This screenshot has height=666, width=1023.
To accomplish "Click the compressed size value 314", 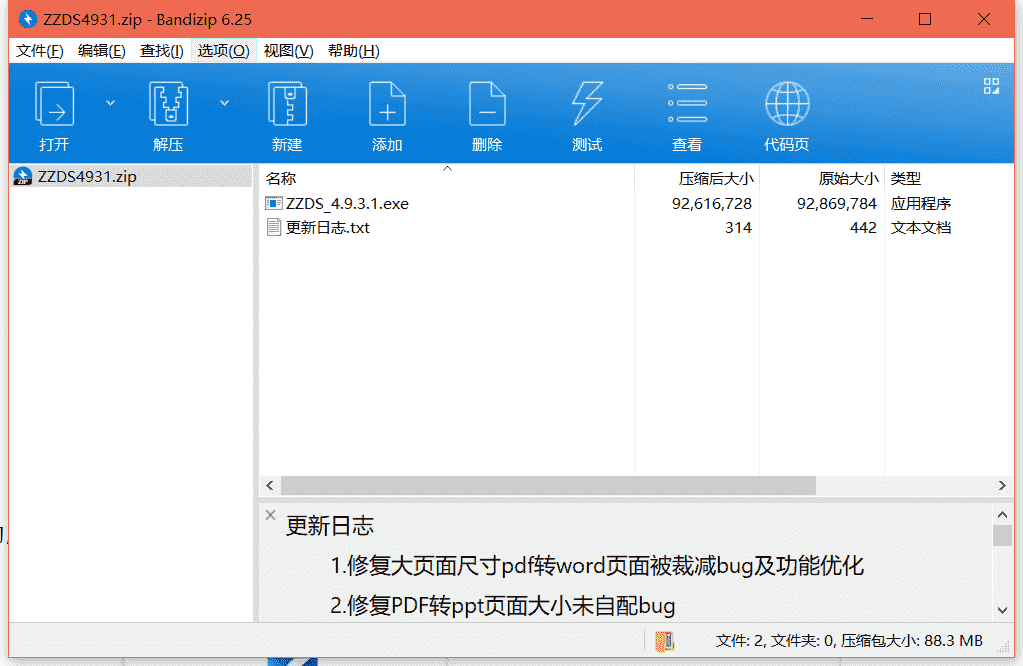I will tap(738, 228).
